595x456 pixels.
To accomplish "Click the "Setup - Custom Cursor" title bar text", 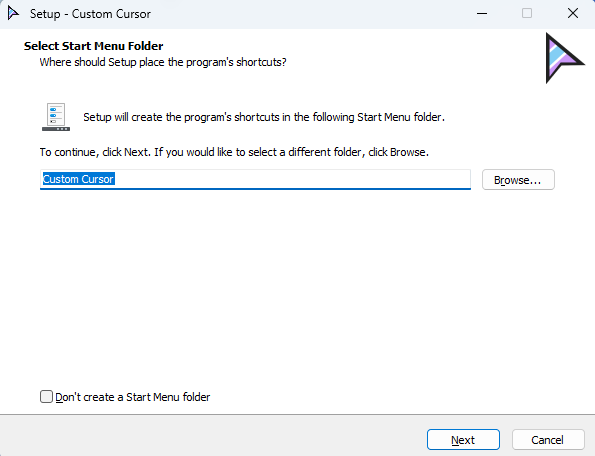I will (90, 14).
